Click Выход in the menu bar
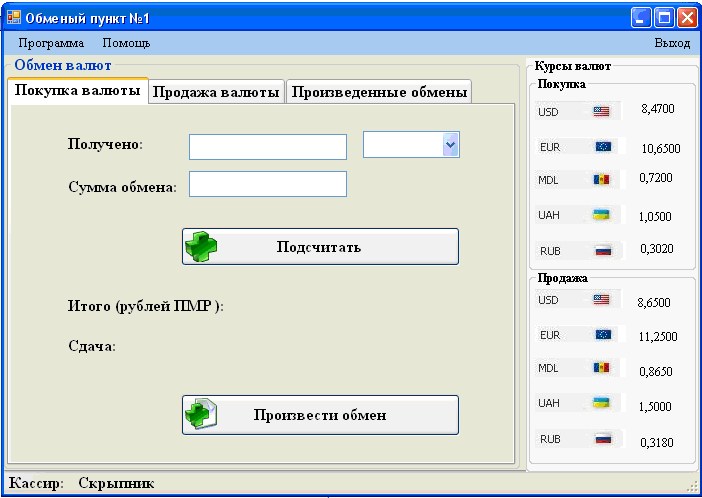Screen dimensions: 702x498 [x=672, y=43]
